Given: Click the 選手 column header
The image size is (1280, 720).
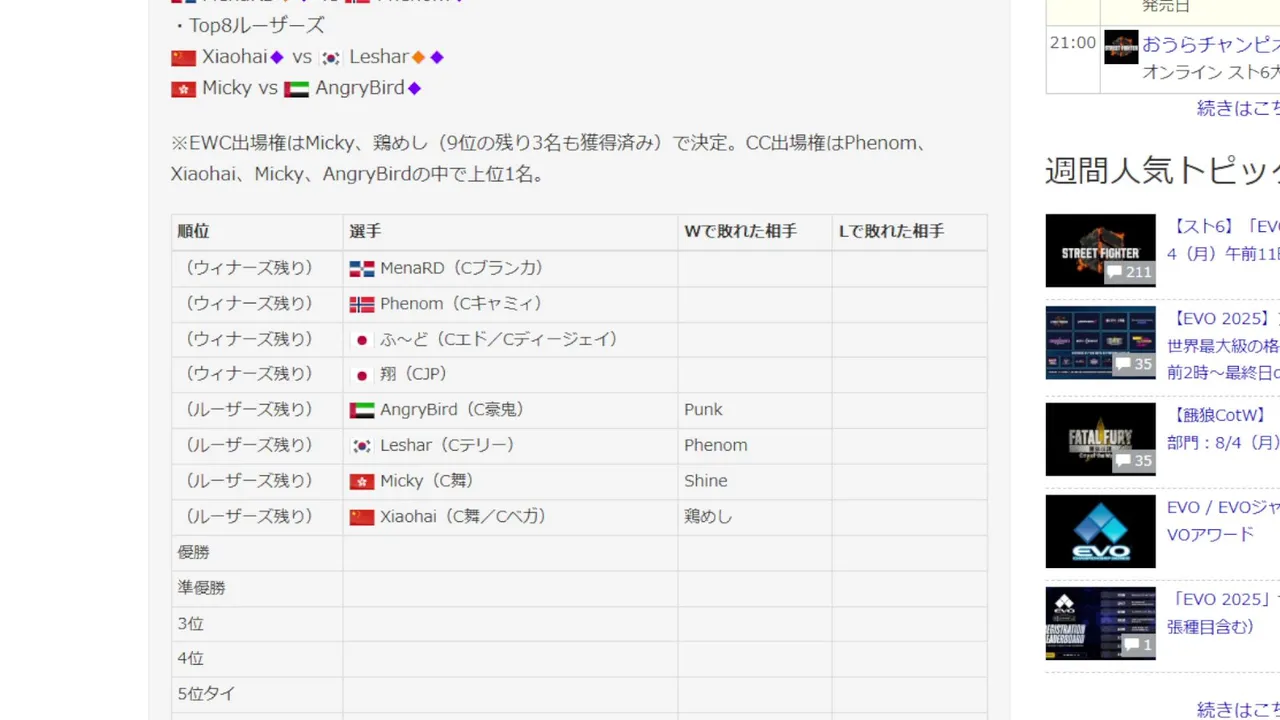Looking at the screenshot, I should tap(510, 232).
